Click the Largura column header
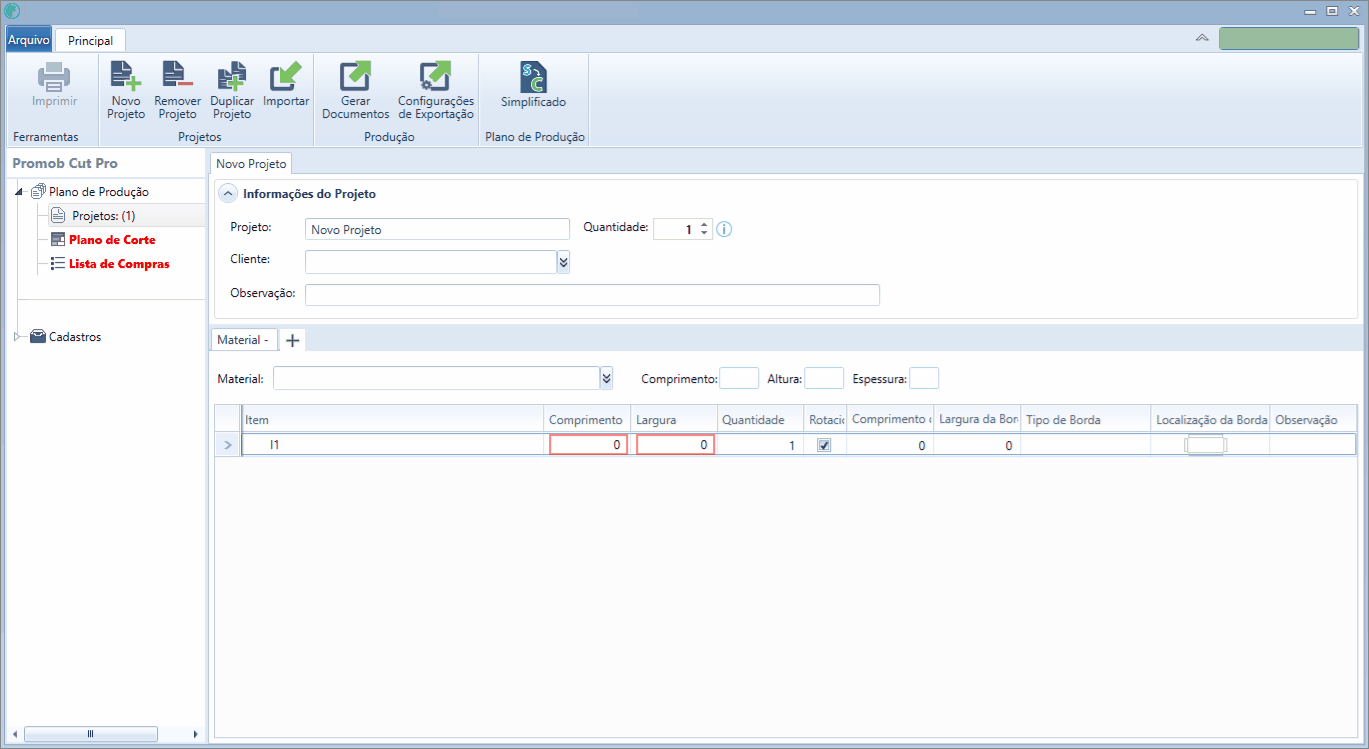The height and width of the screenshot is (749, 1369). coord(674,420)
